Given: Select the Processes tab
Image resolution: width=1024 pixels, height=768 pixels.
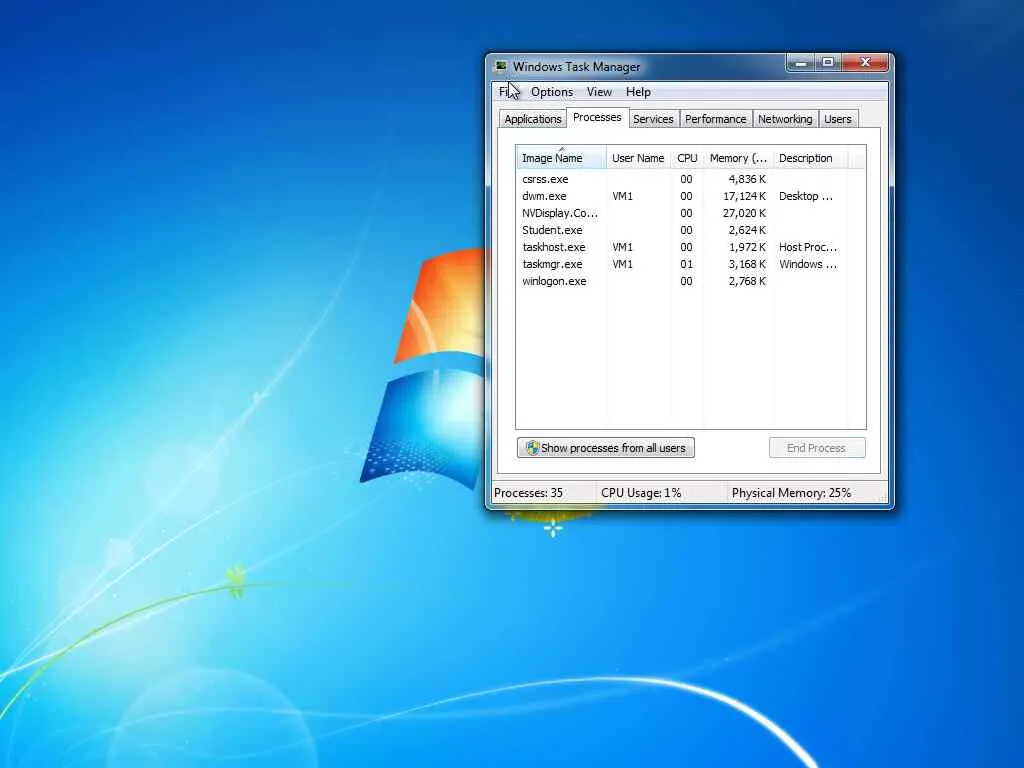Looking at the screenshot, I should (597, 118).
